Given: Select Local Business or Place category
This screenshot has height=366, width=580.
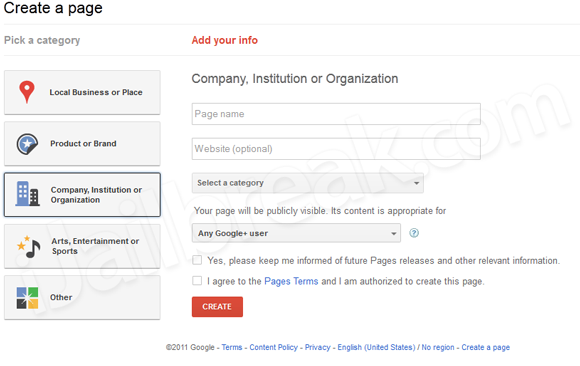Looking at the screenshot, I should 82,92.
